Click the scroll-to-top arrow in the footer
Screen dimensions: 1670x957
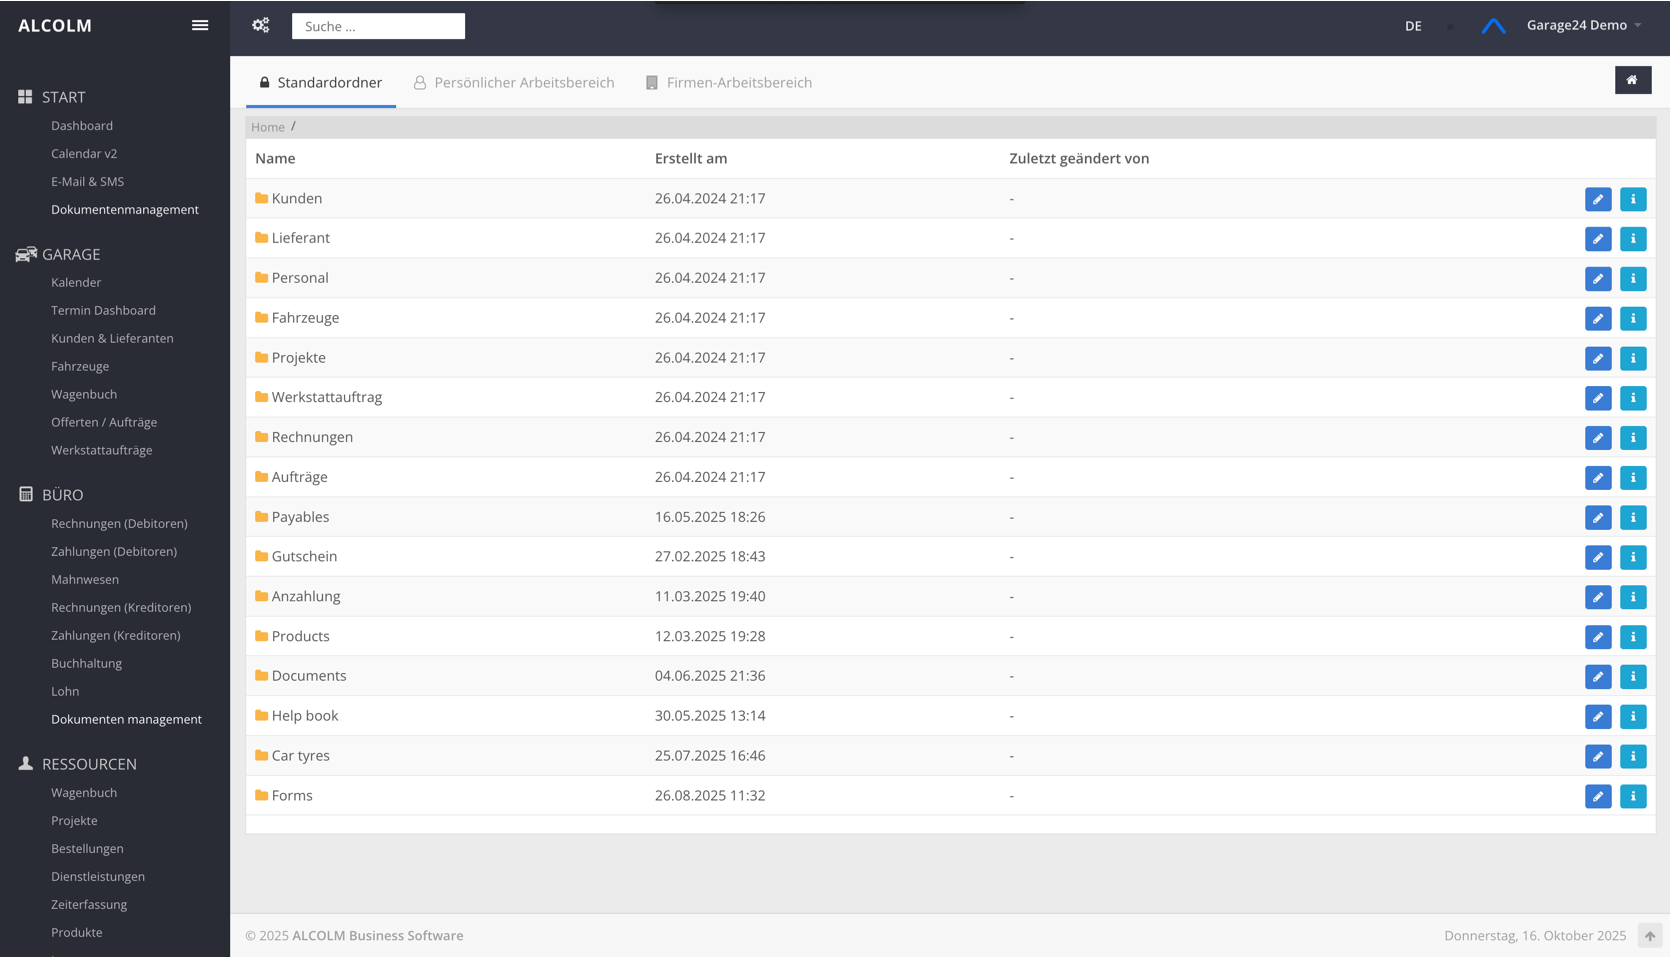tap(1650, 936)
